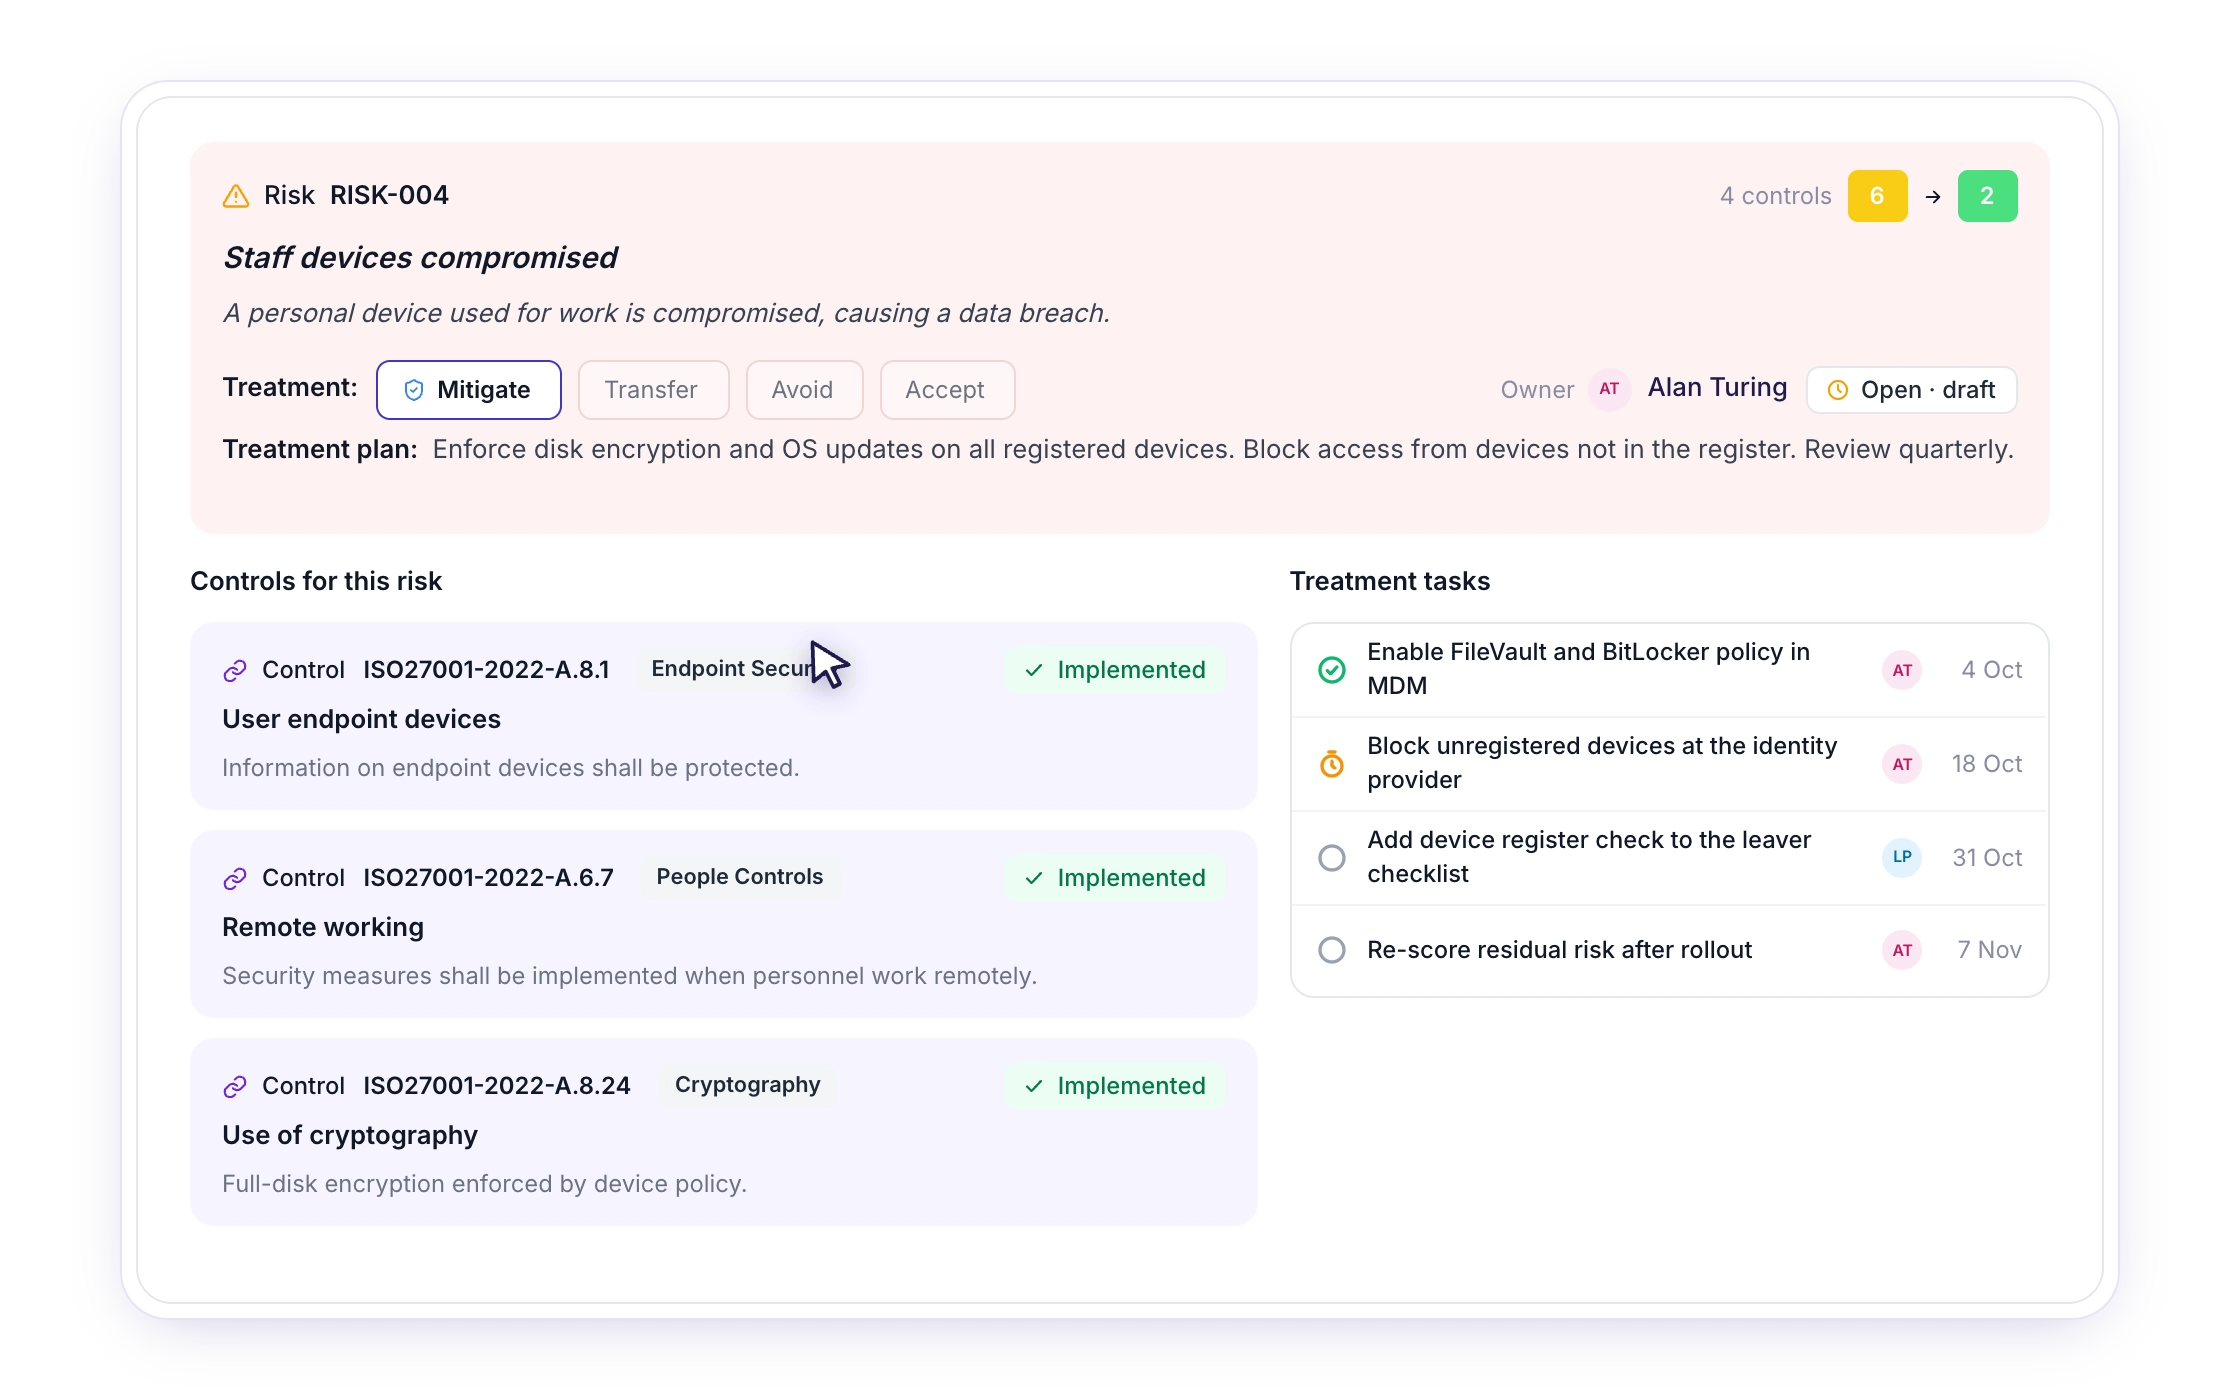Screen dimensions: 2240x1400
Task: Click the checkmark in A.8.24 Implemented badge
Action: click(1034, 1087)
